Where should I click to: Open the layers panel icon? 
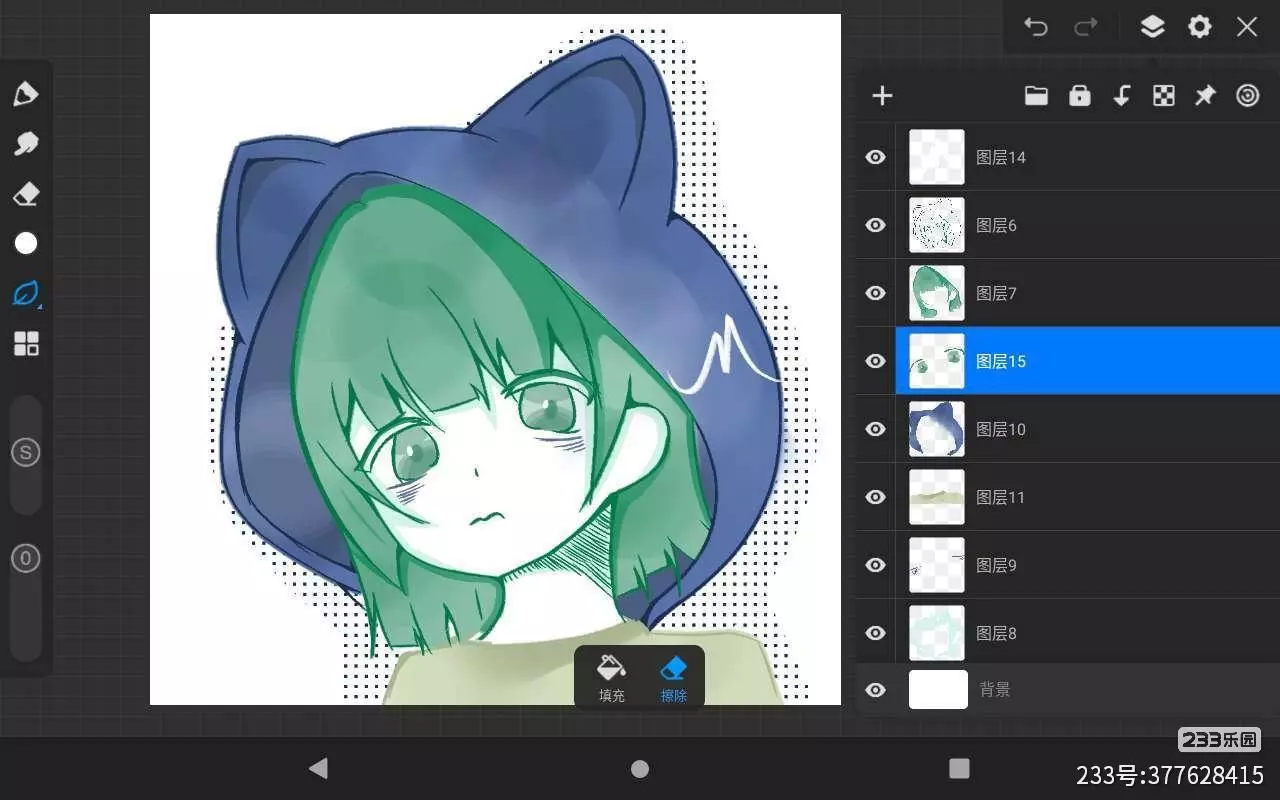coord(1152,27)
